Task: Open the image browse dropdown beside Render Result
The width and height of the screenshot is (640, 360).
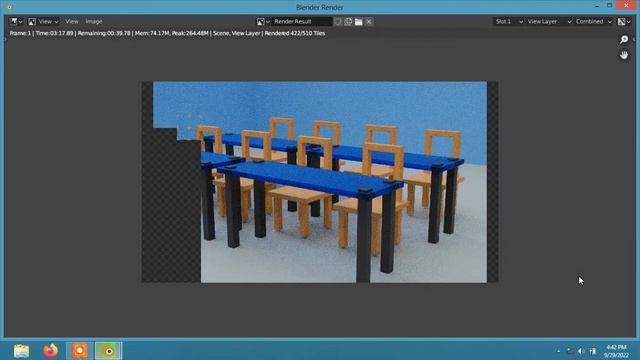Action: (x=263, y=22)
